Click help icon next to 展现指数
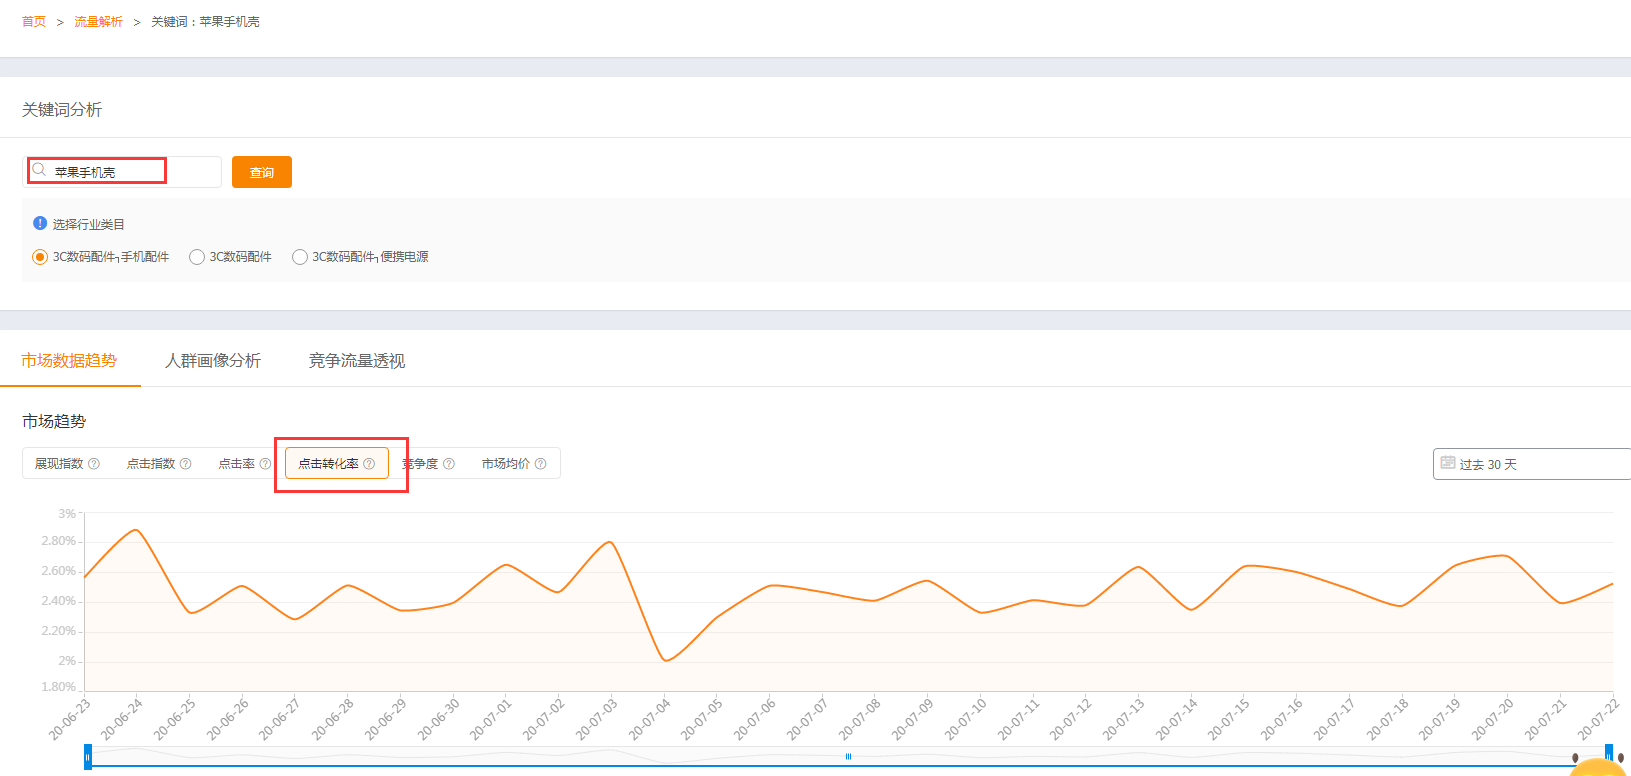Viewport: 1631px width, 776px height. click(x=94, y=464)
